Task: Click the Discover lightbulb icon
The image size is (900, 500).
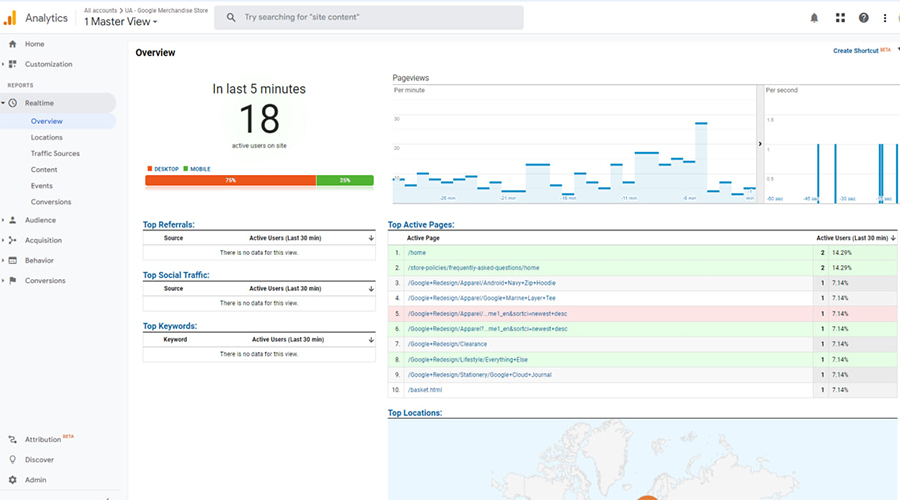Action: [13, 459]
